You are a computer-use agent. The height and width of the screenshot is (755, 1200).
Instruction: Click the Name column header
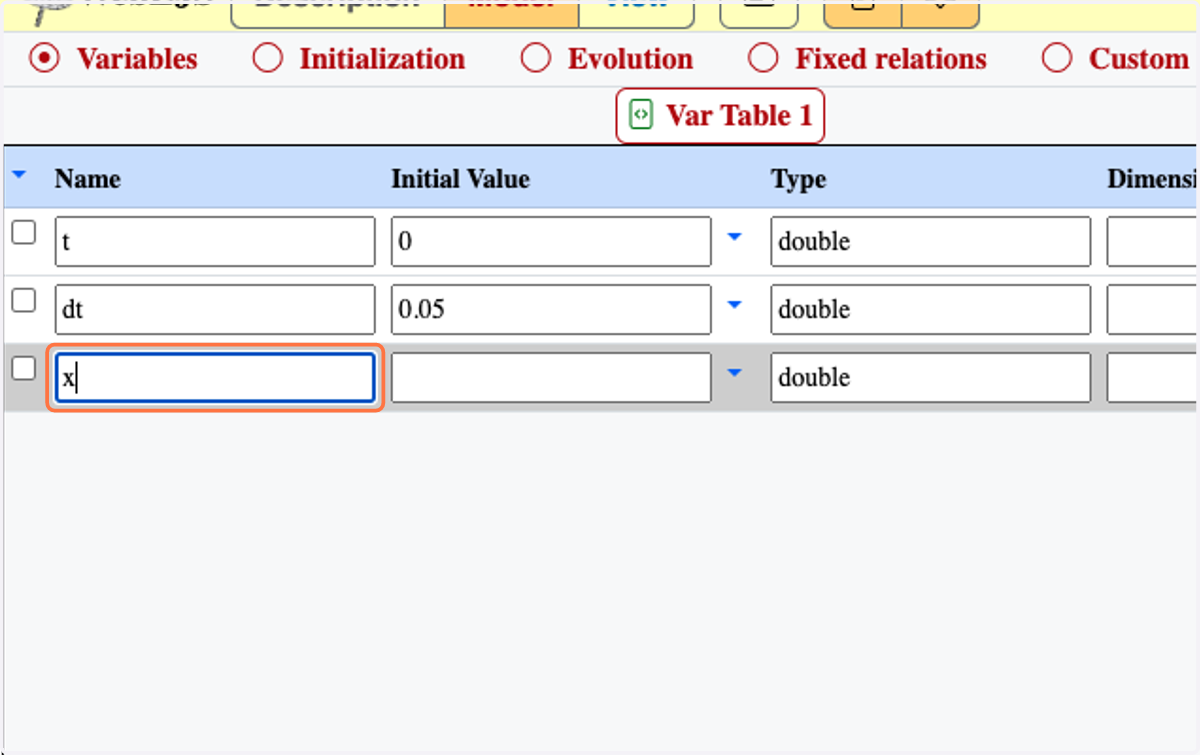click(x=88, y=179)
